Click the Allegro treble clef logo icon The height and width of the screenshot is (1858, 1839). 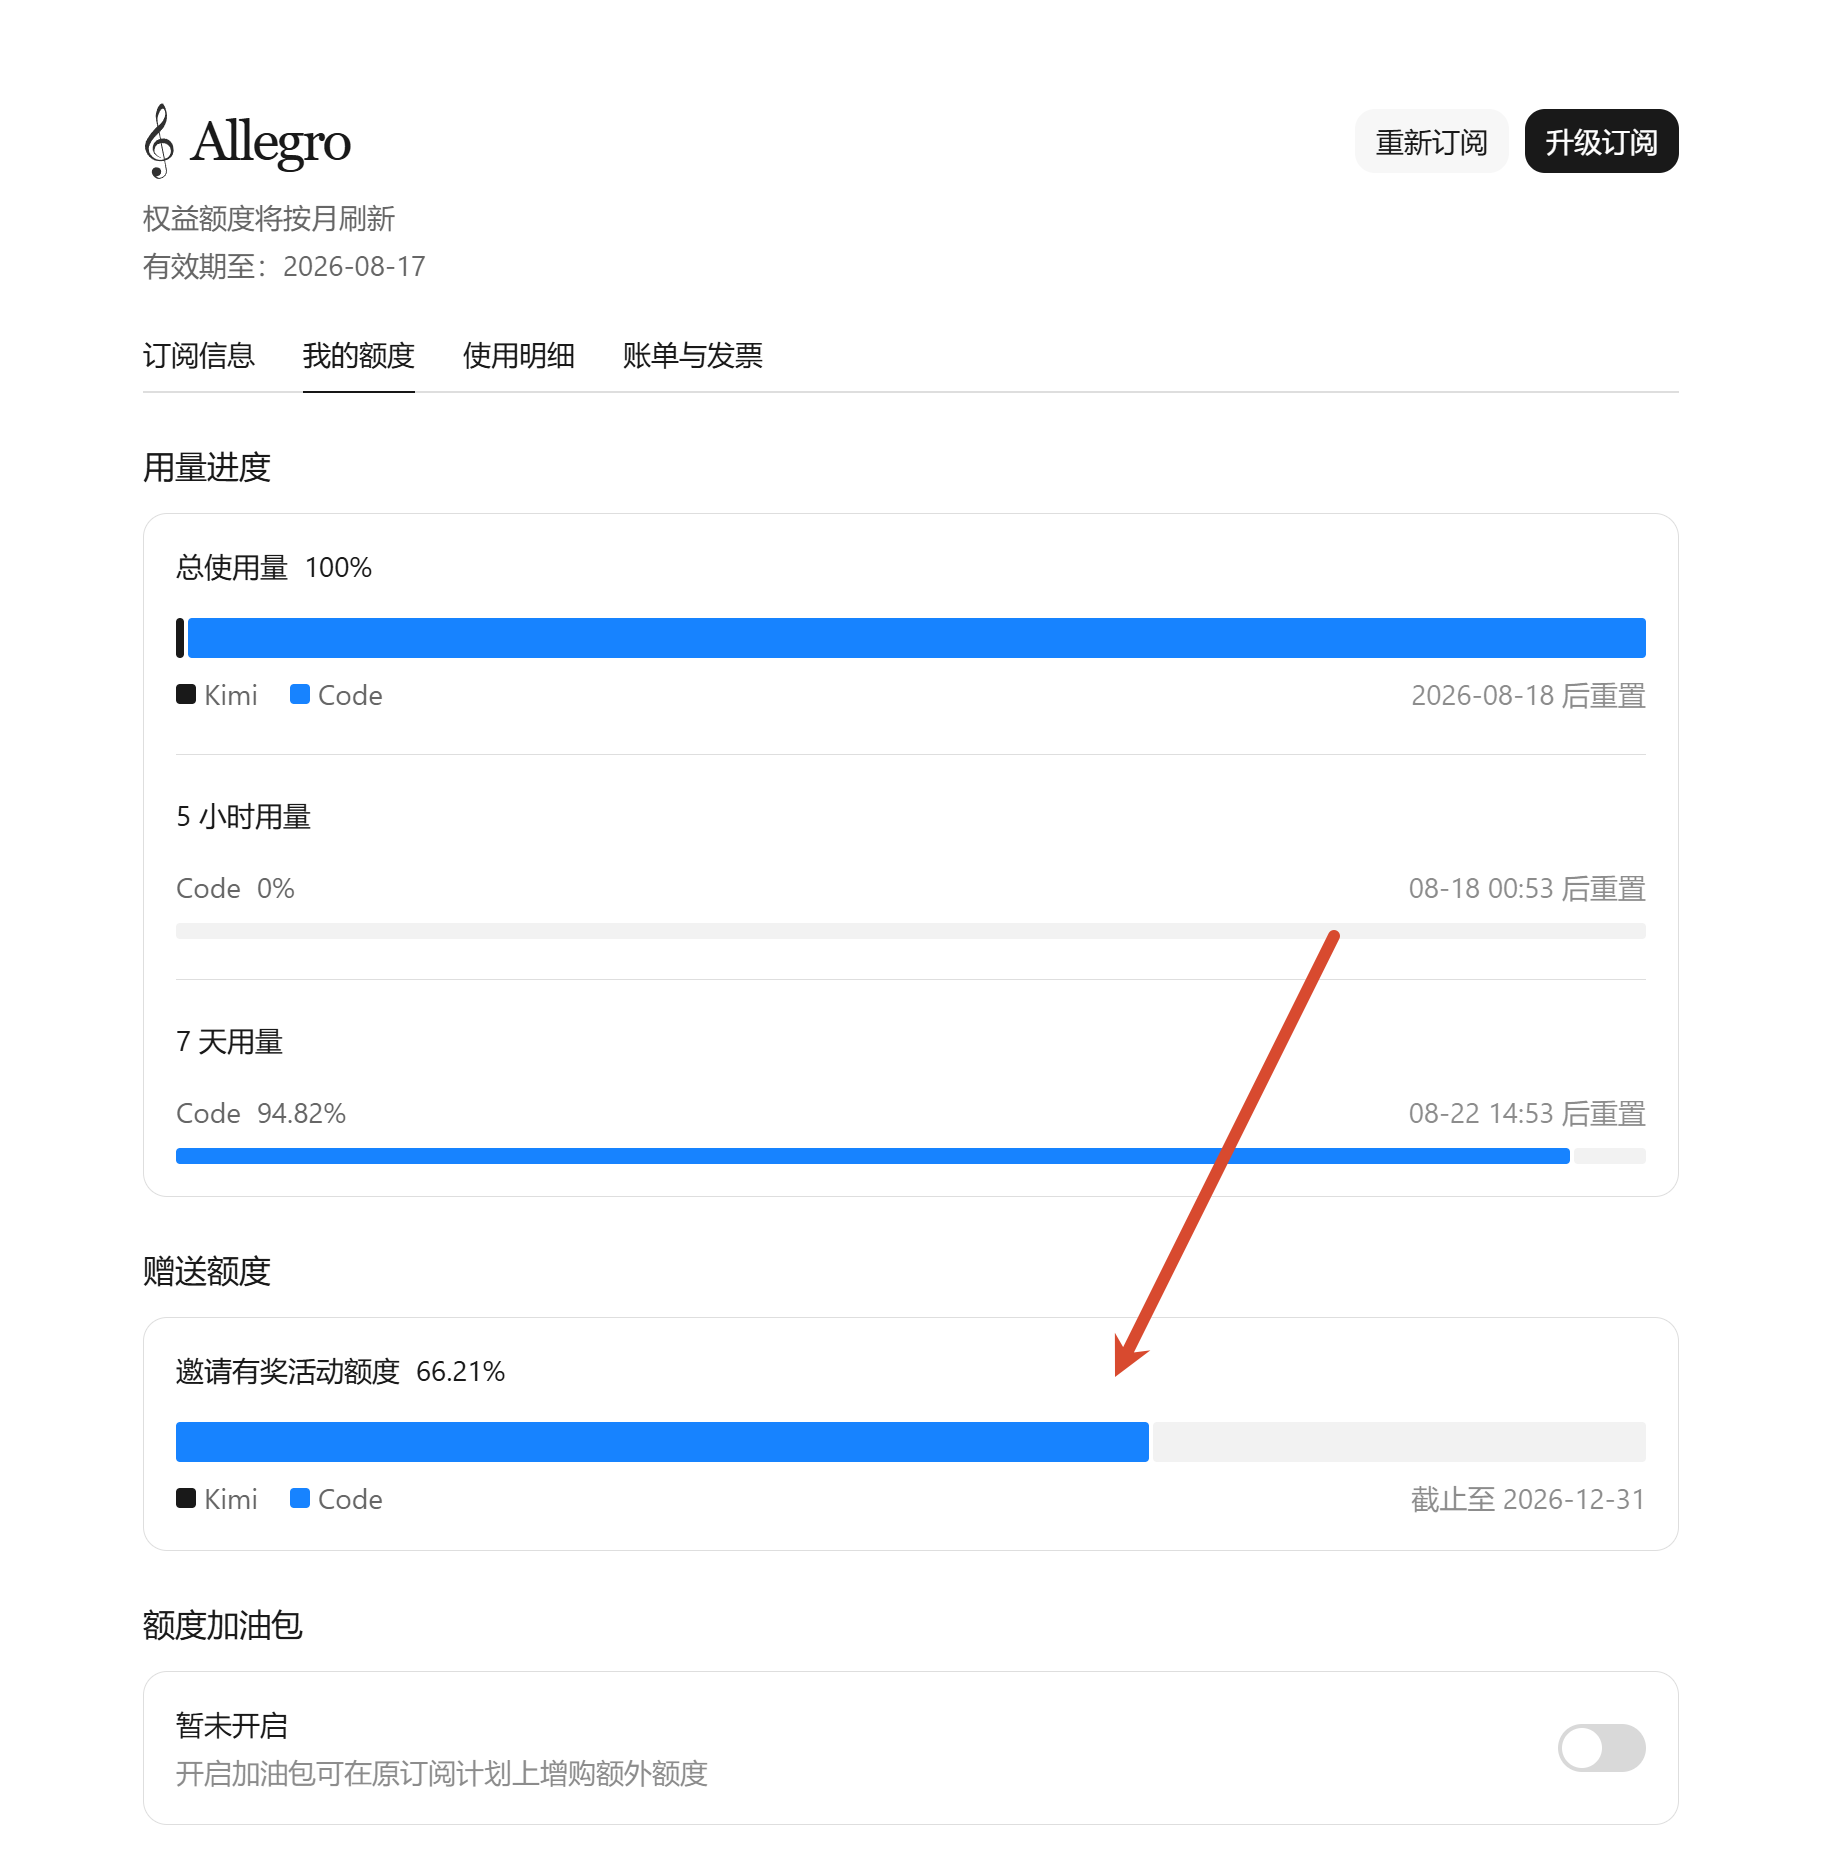pos(159,141)
